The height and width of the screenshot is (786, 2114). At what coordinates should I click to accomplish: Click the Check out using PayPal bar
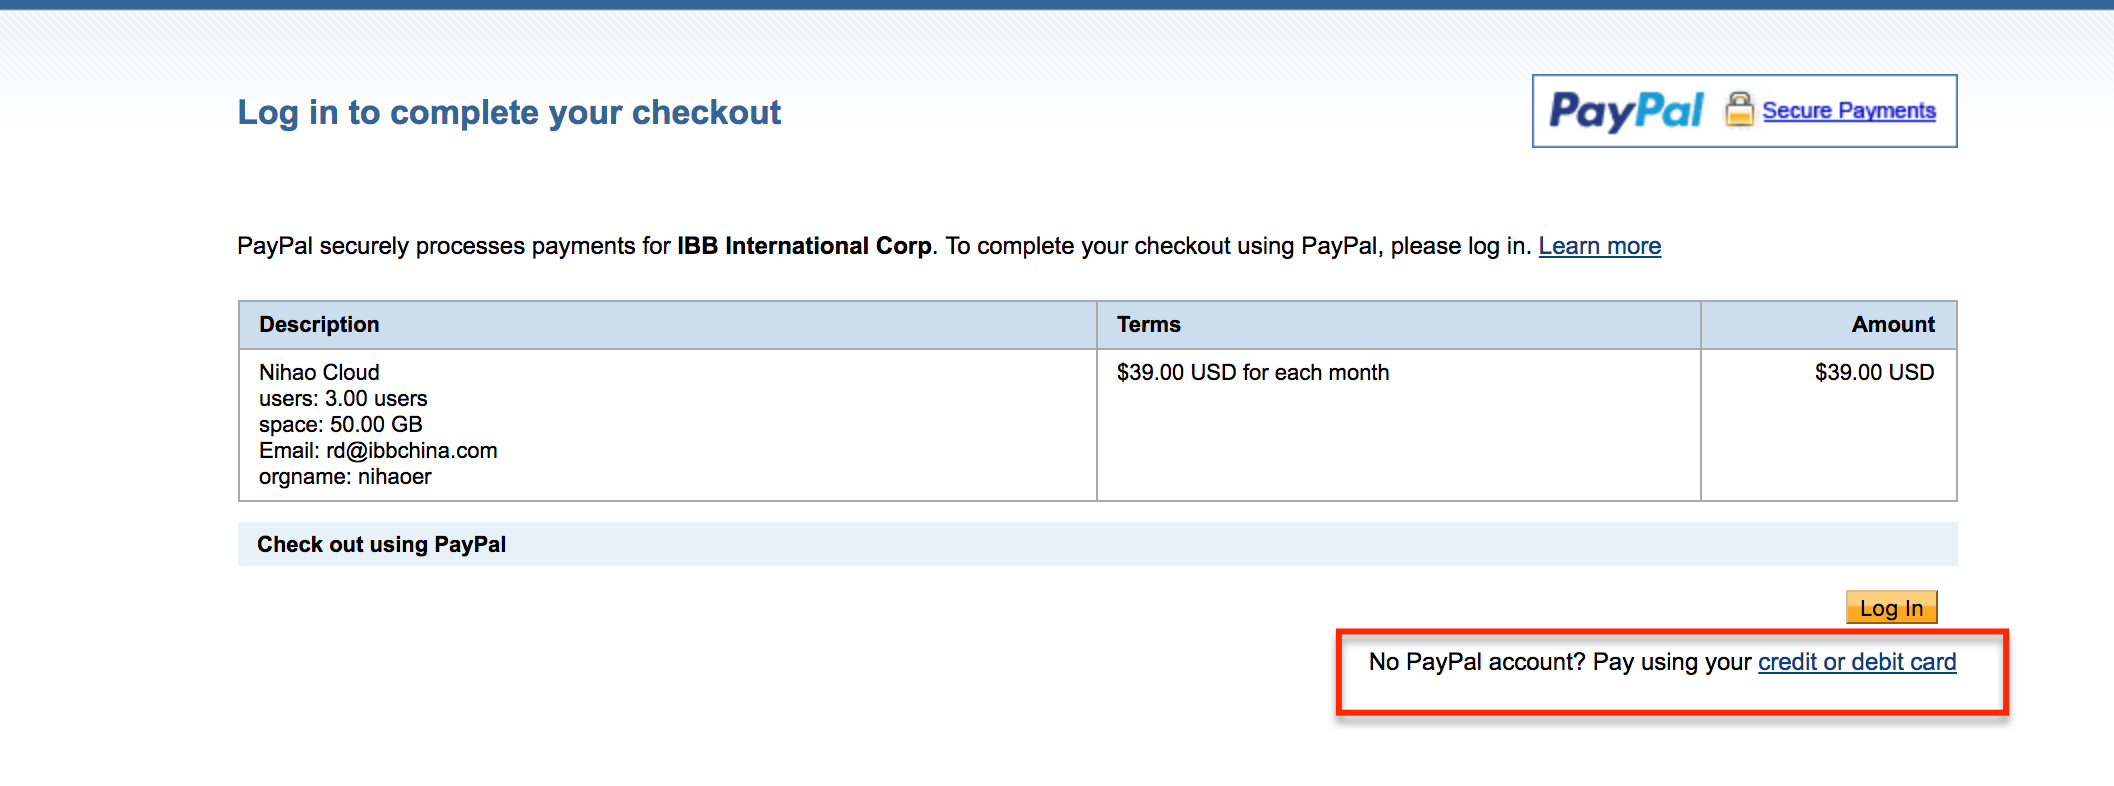point(1097,544)
